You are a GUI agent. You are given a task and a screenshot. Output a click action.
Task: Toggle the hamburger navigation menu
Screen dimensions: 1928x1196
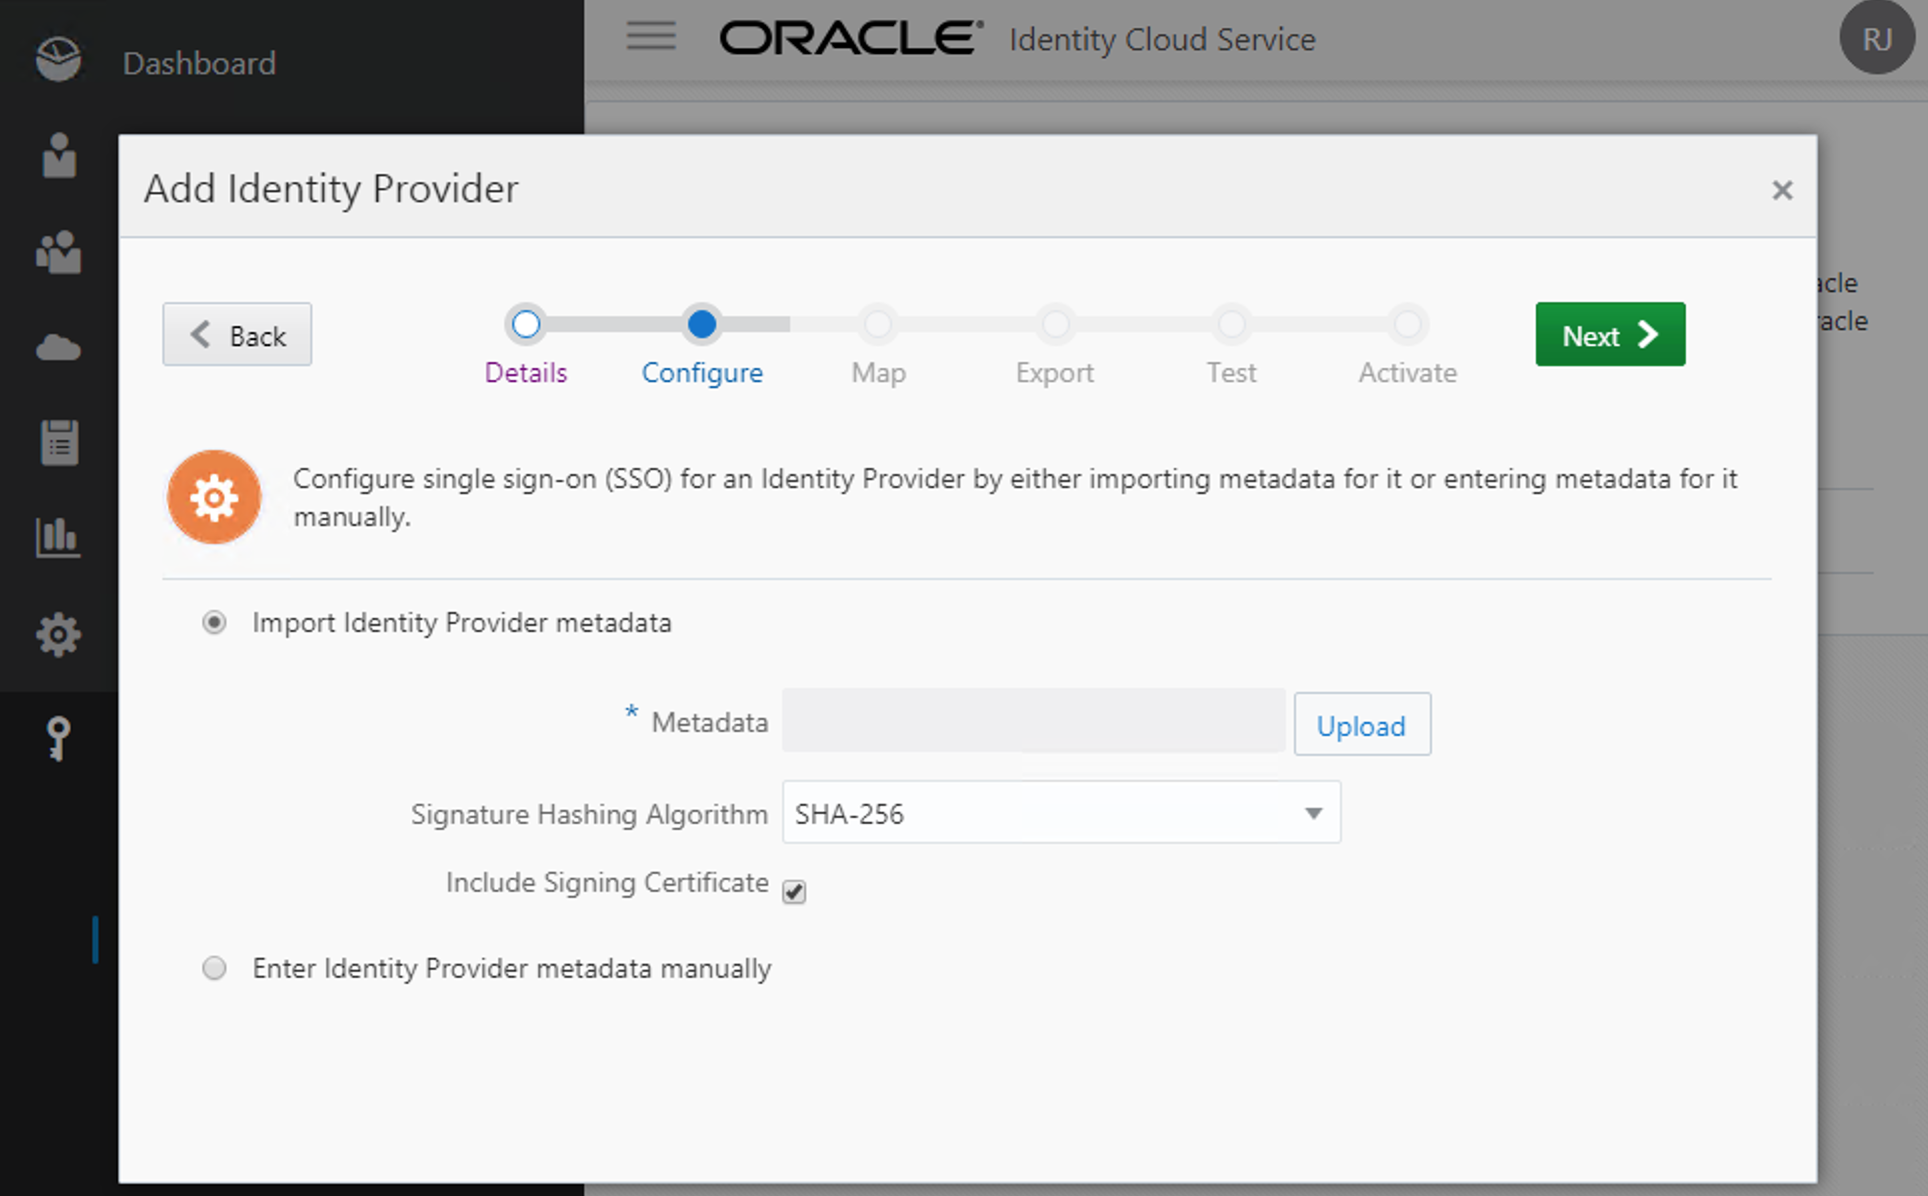click(x=651, y=37)
